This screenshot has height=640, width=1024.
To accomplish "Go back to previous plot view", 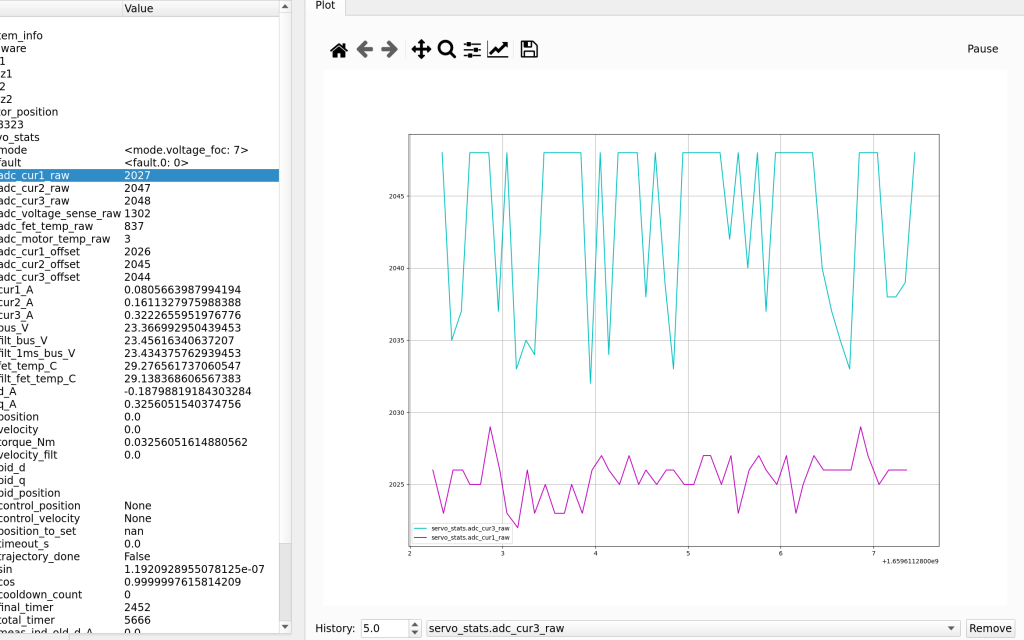I will 365,50.
